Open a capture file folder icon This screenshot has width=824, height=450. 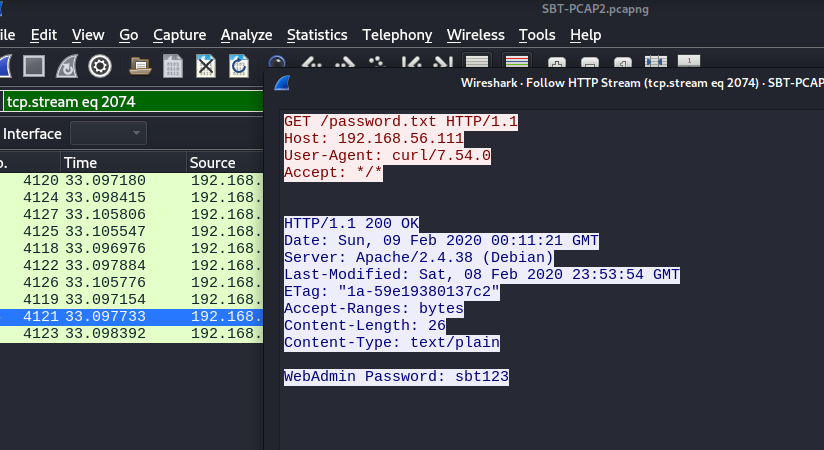[140, 67]
